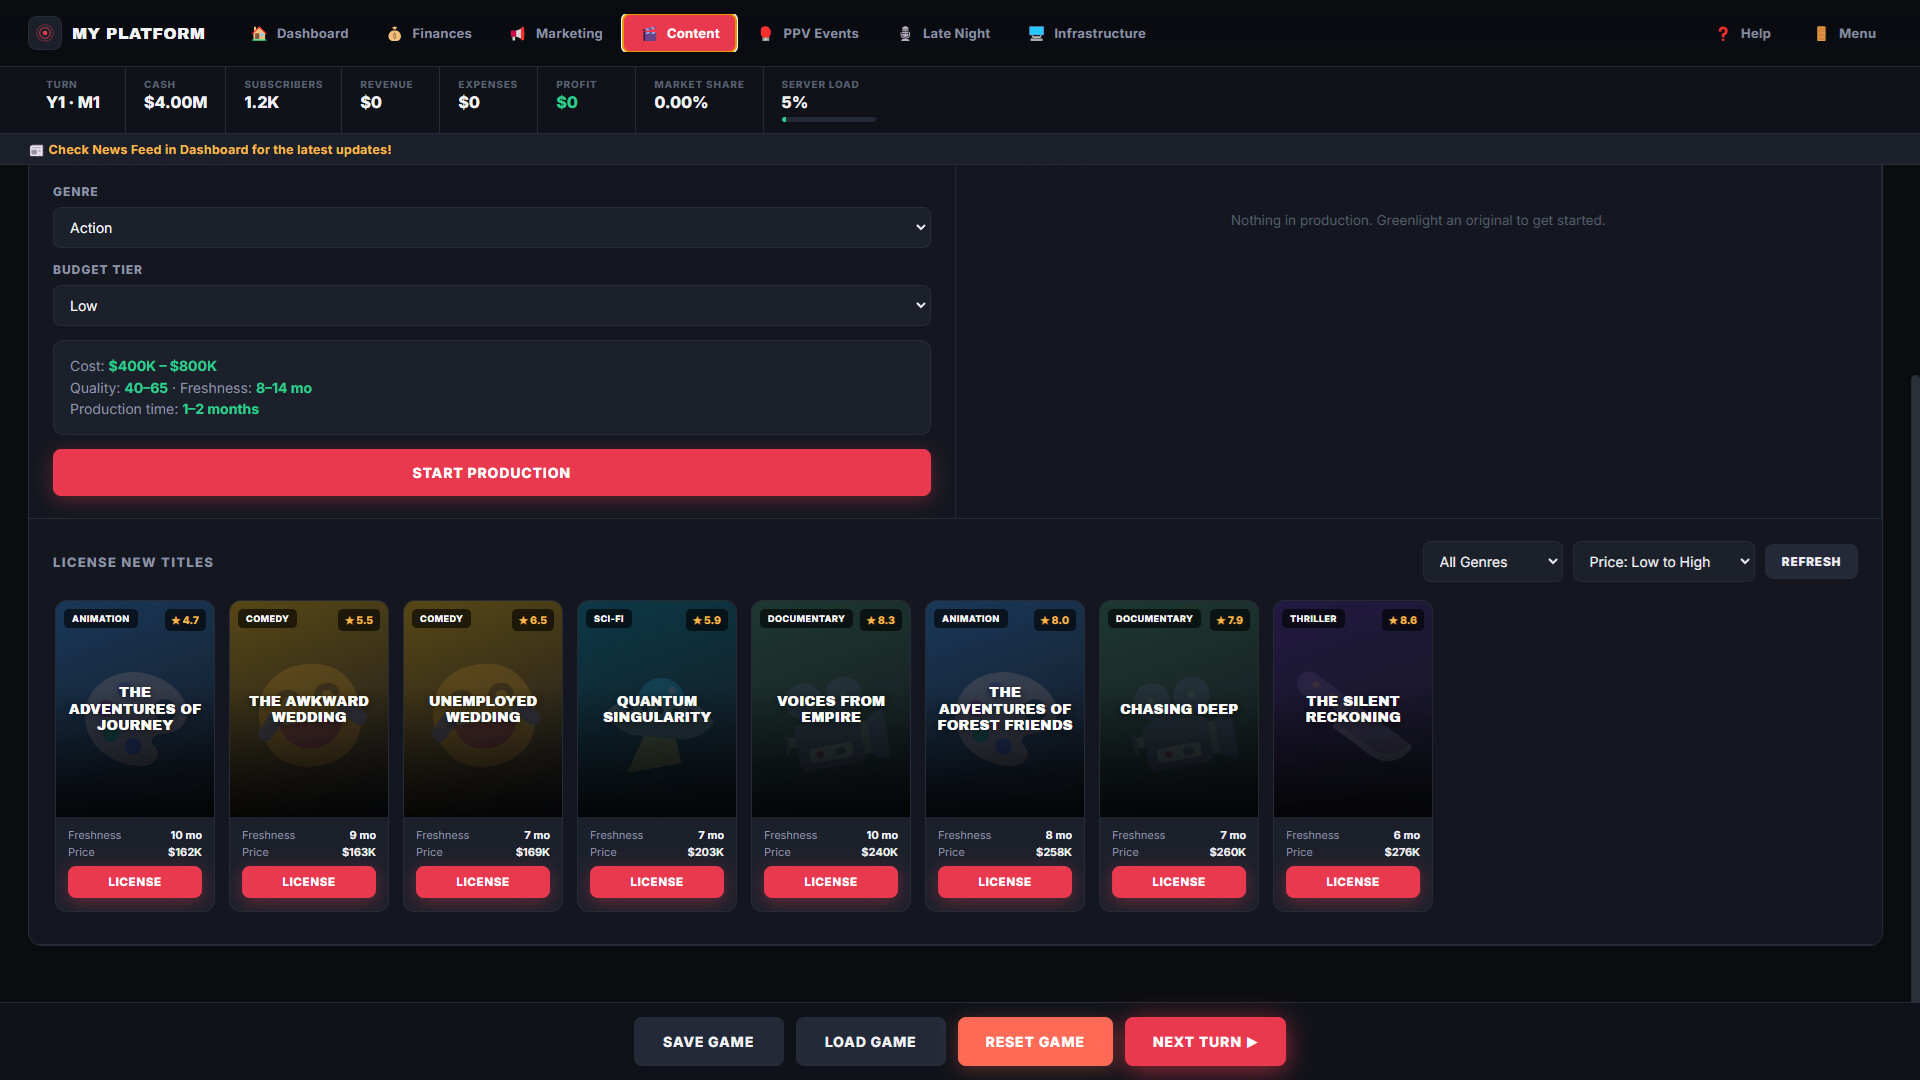Click The Silent Reckoning poster thumbnail

click(1353, 709)
